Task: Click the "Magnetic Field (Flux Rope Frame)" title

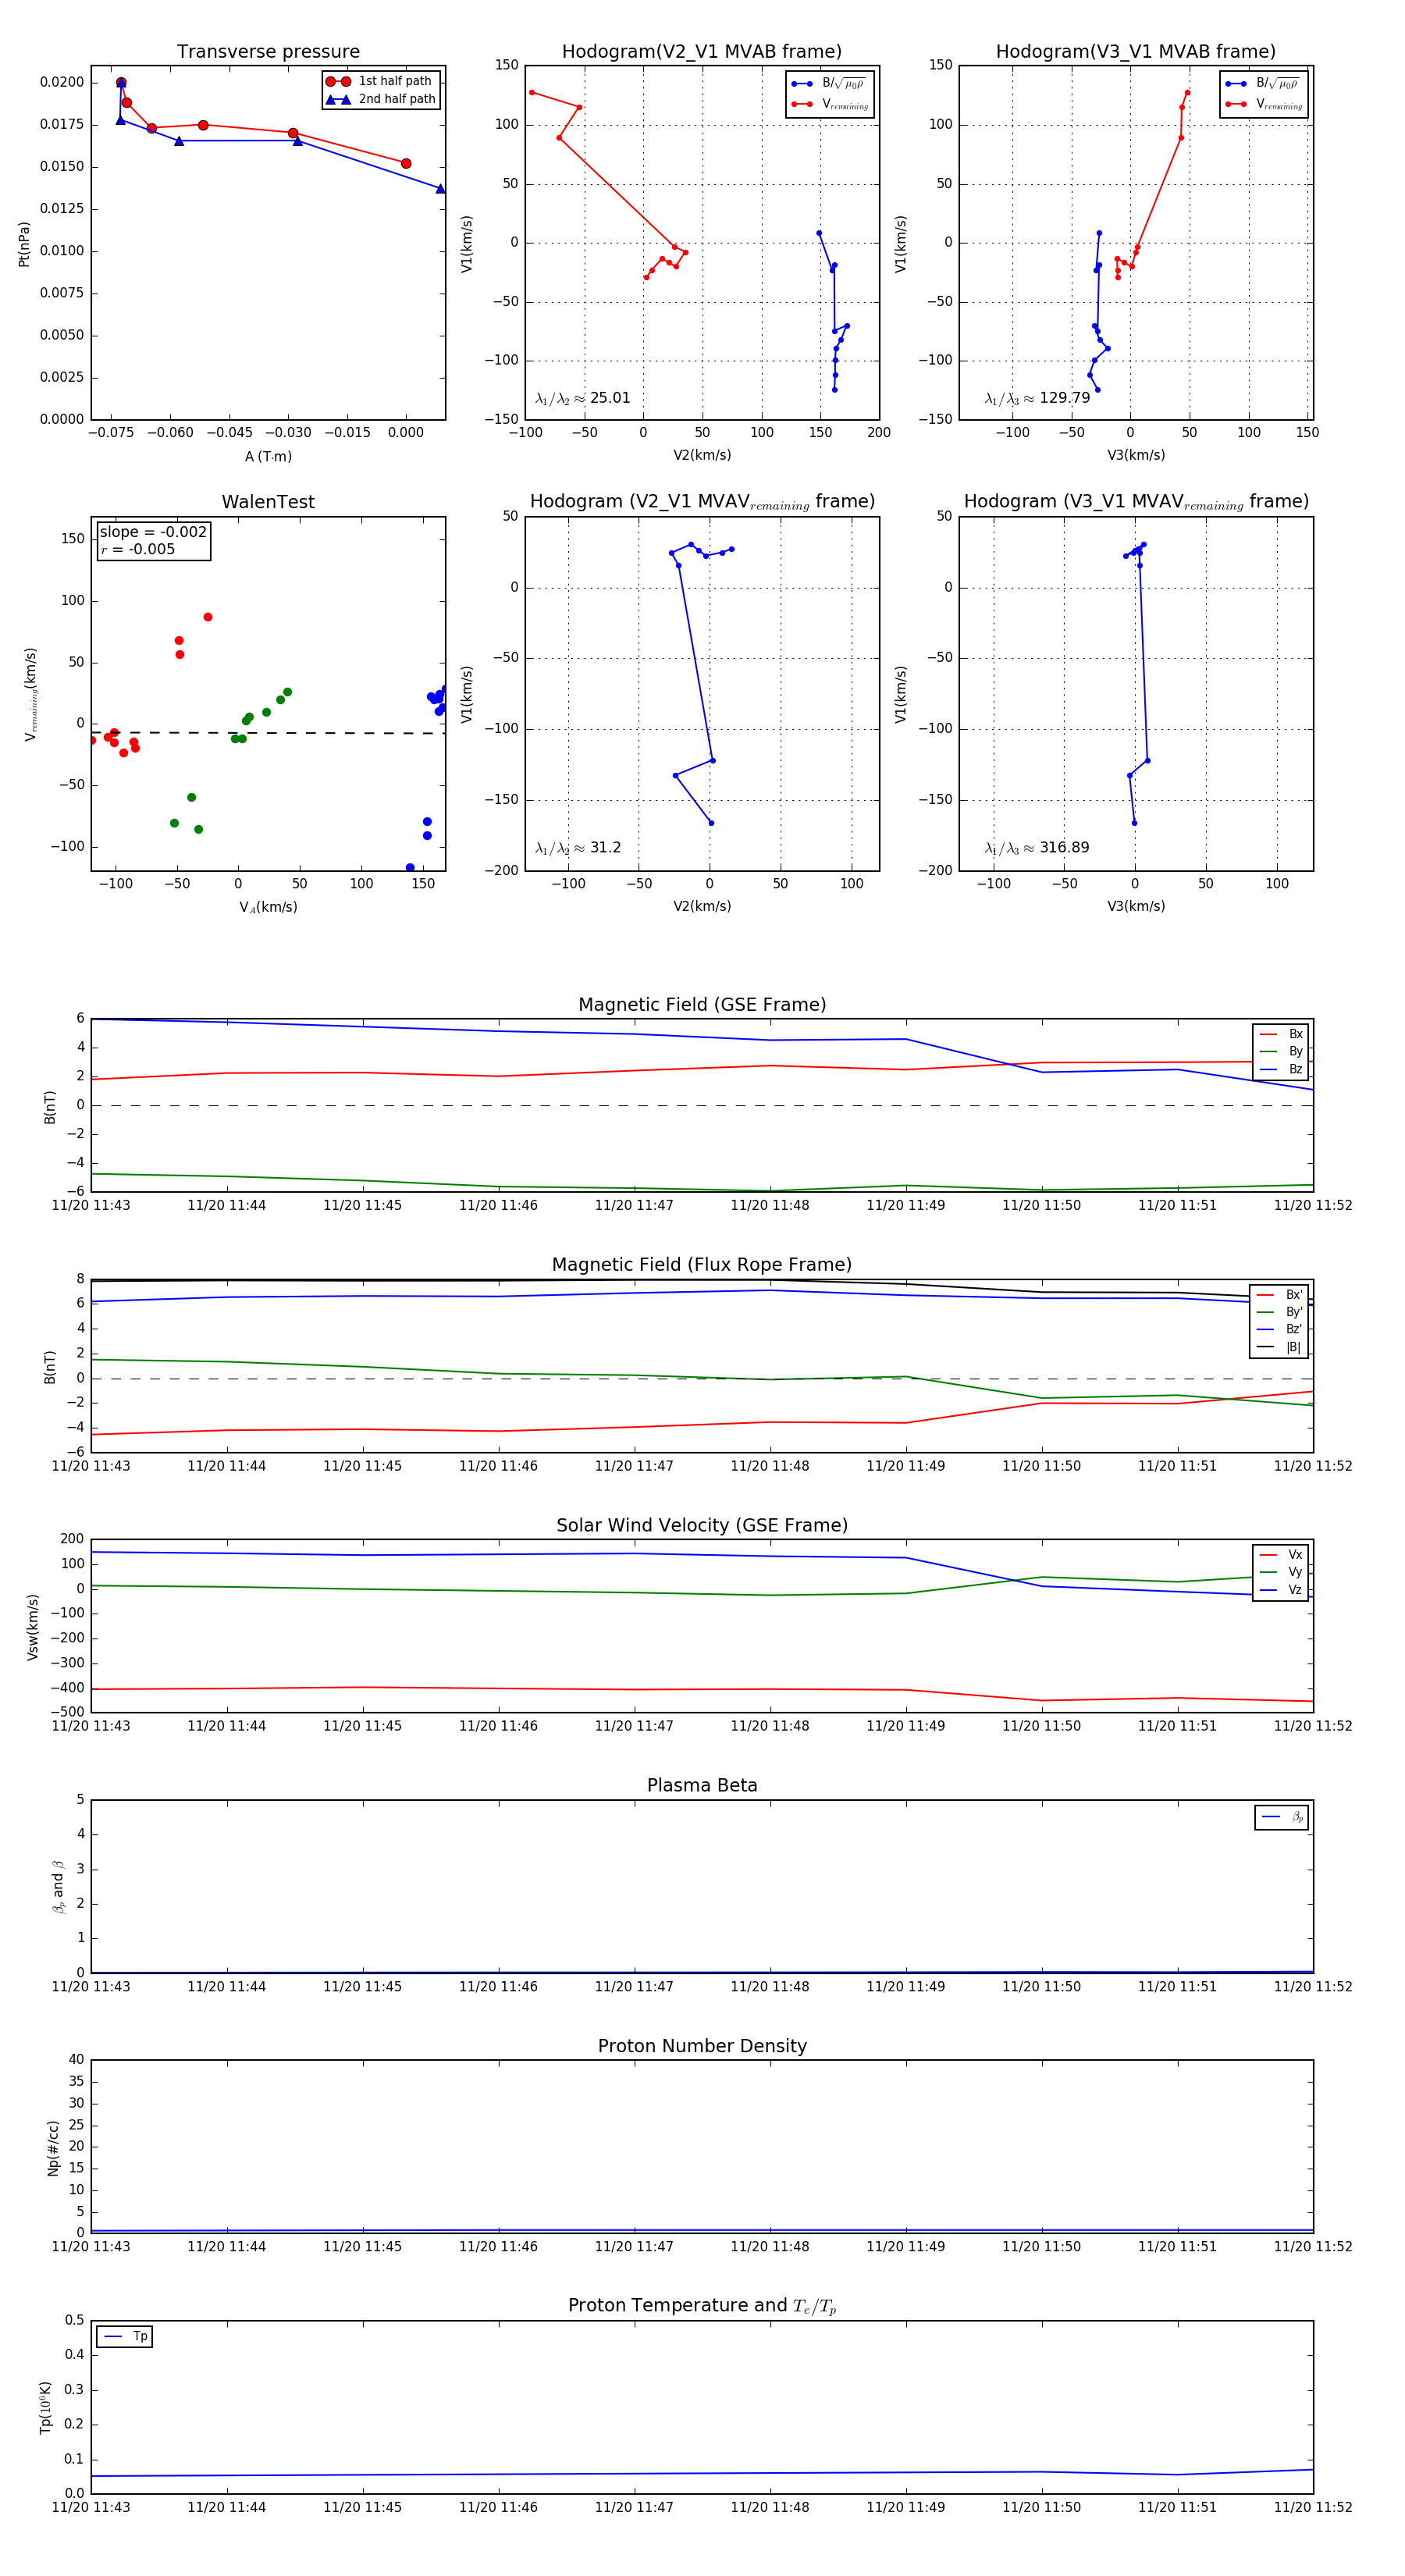Action: (702, 1265)
